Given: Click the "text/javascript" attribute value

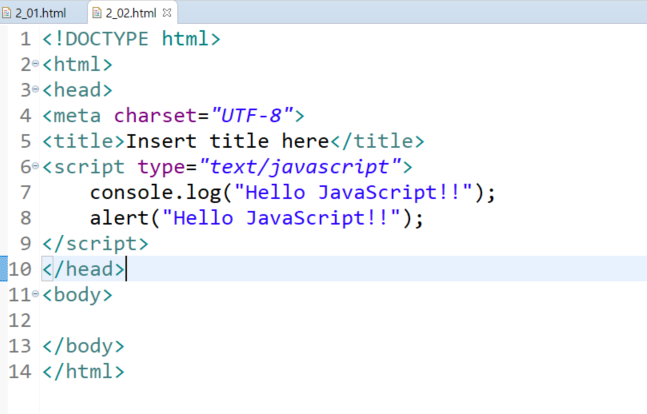Looking at the screenshot, I should point(300,167).
